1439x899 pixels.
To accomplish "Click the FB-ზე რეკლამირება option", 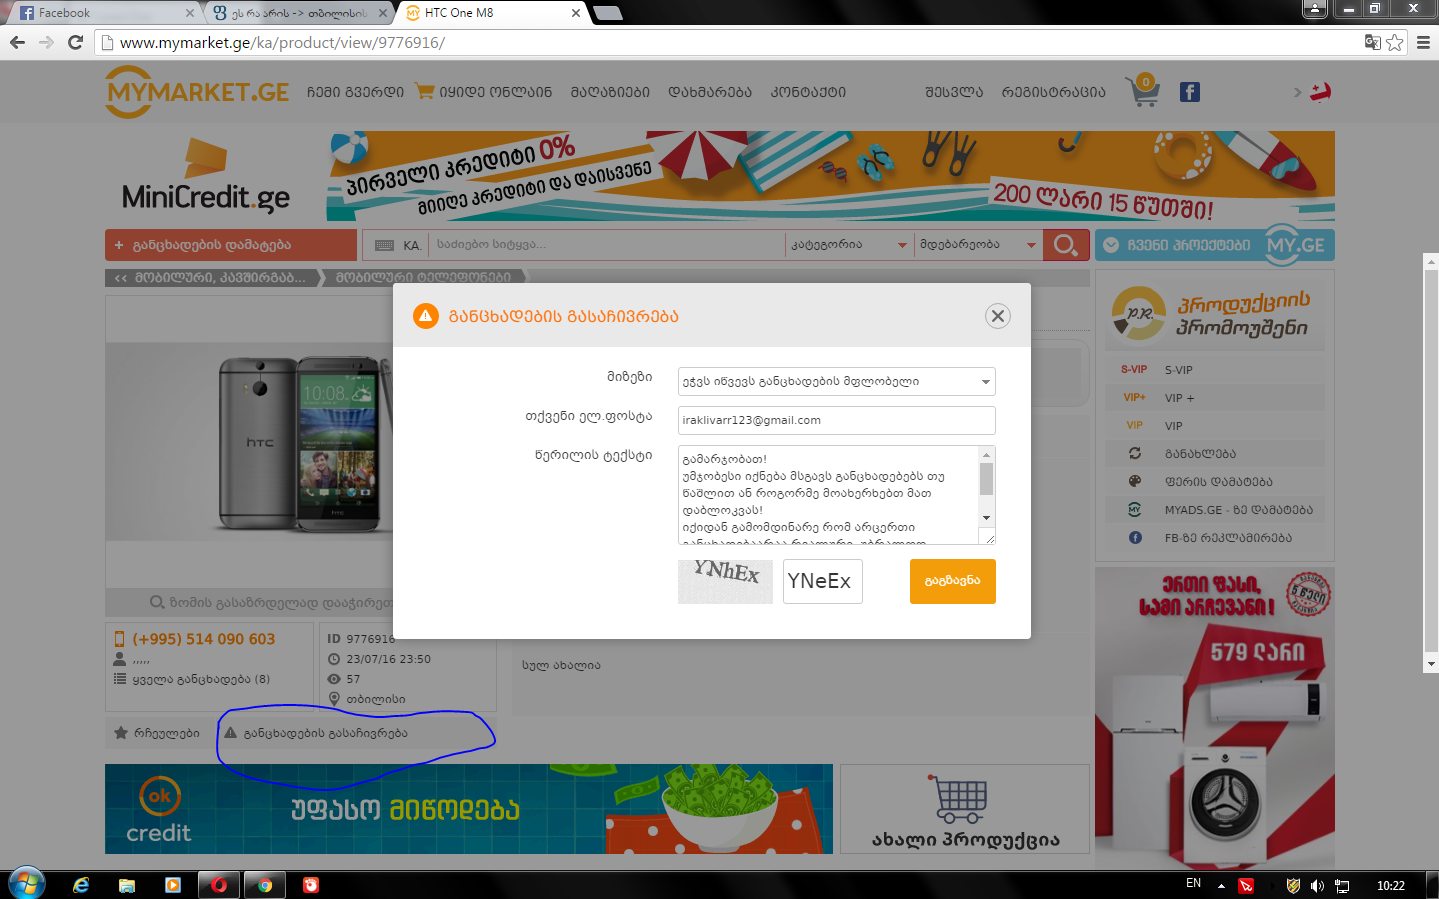I will (x=1215, y=538).
